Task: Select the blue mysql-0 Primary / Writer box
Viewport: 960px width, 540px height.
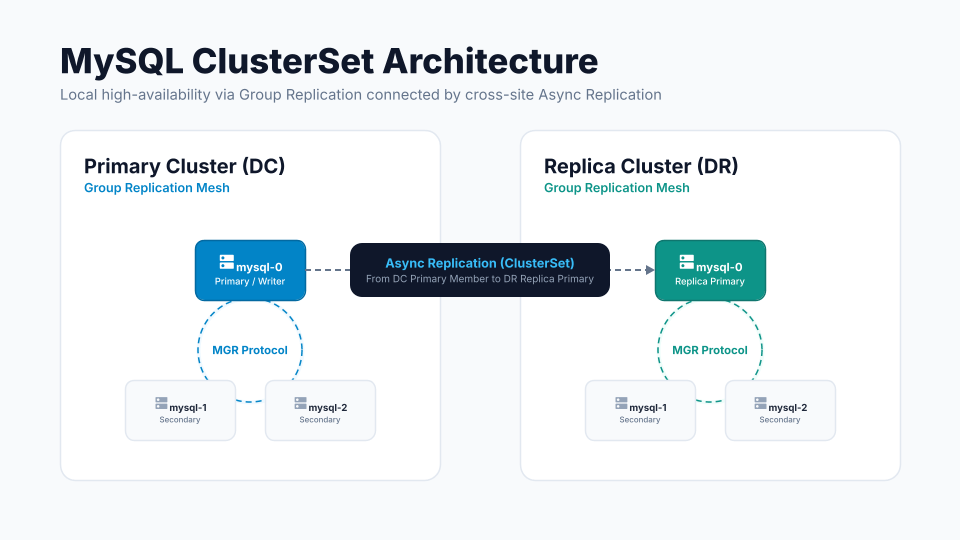Action: [x=250, y=270]
